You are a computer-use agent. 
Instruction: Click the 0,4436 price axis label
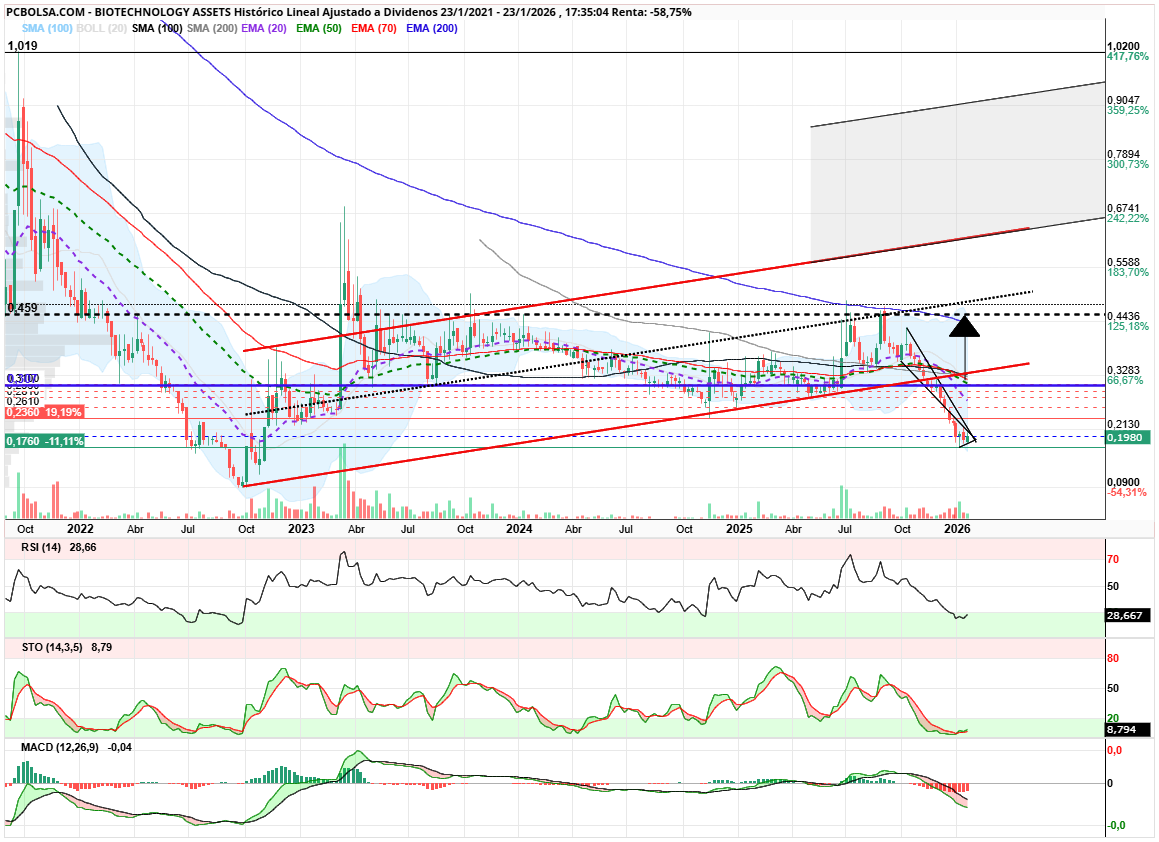[1123, 316]
